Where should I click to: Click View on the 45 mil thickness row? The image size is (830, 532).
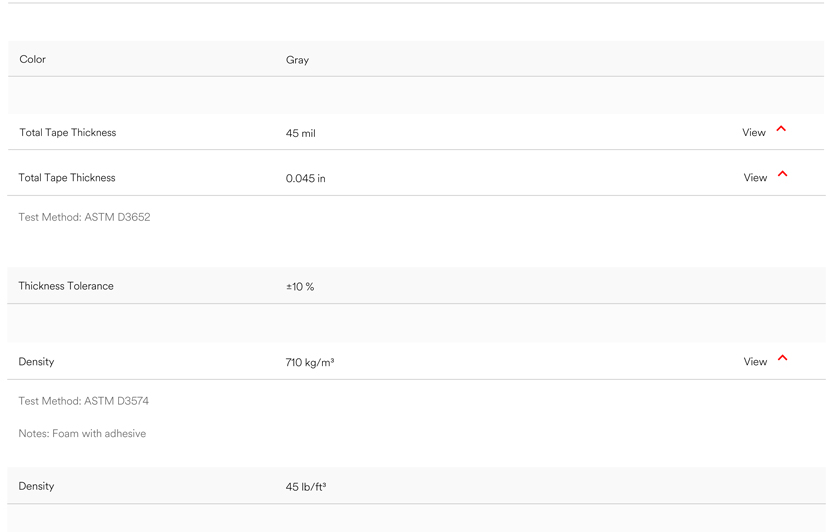pos(754,132)
